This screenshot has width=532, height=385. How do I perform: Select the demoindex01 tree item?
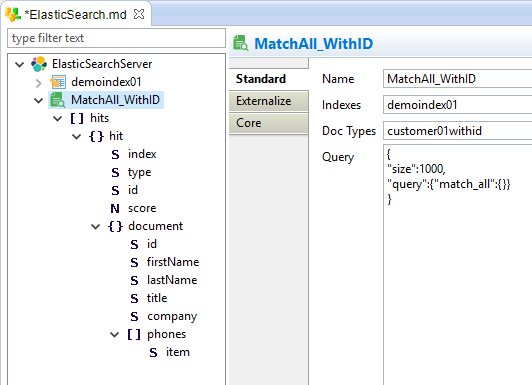pos(106,82)
